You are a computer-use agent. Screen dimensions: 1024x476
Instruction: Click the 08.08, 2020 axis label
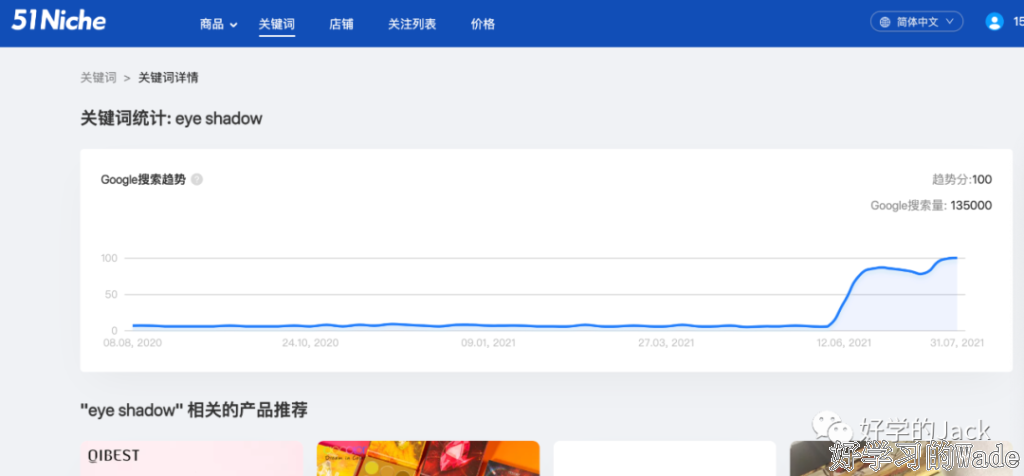tap(133, 342)
